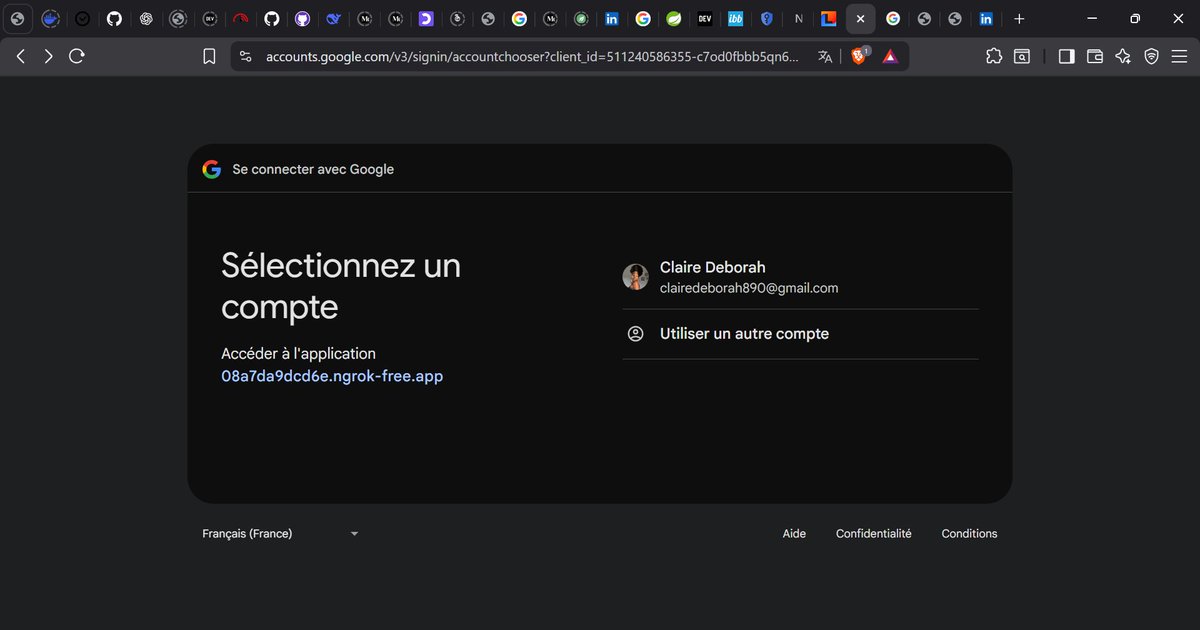
Task: Open the Brave Wallet icon
Action: 1095,57
